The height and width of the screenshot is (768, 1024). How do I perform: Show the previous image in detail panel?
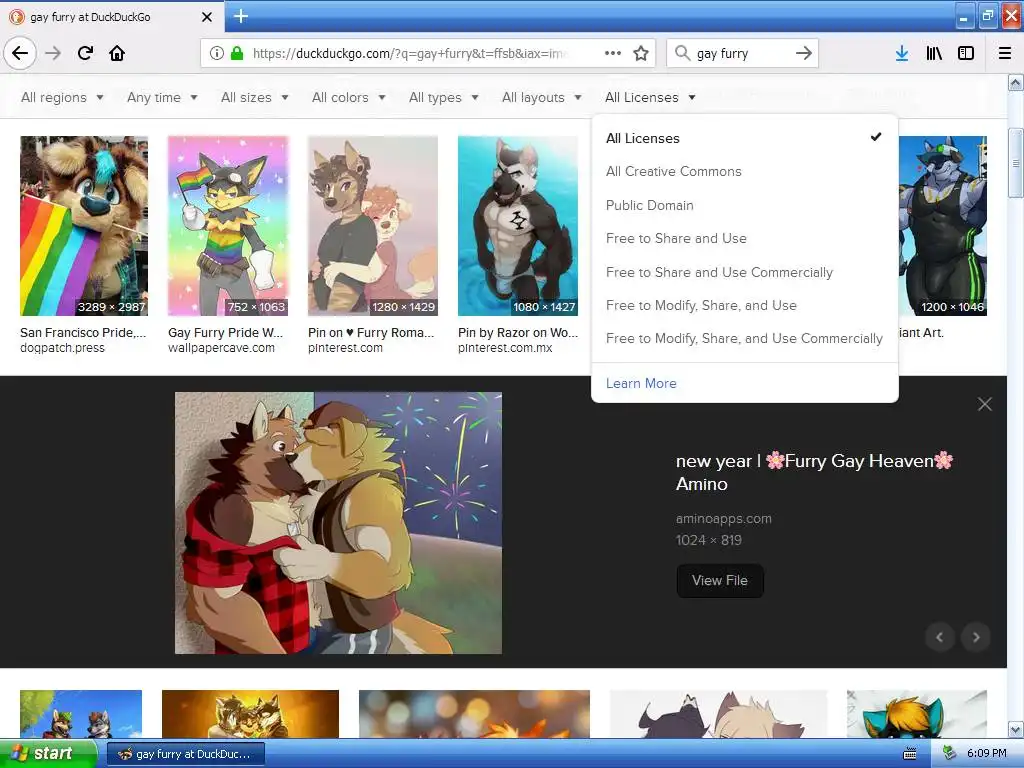point(940,637)
